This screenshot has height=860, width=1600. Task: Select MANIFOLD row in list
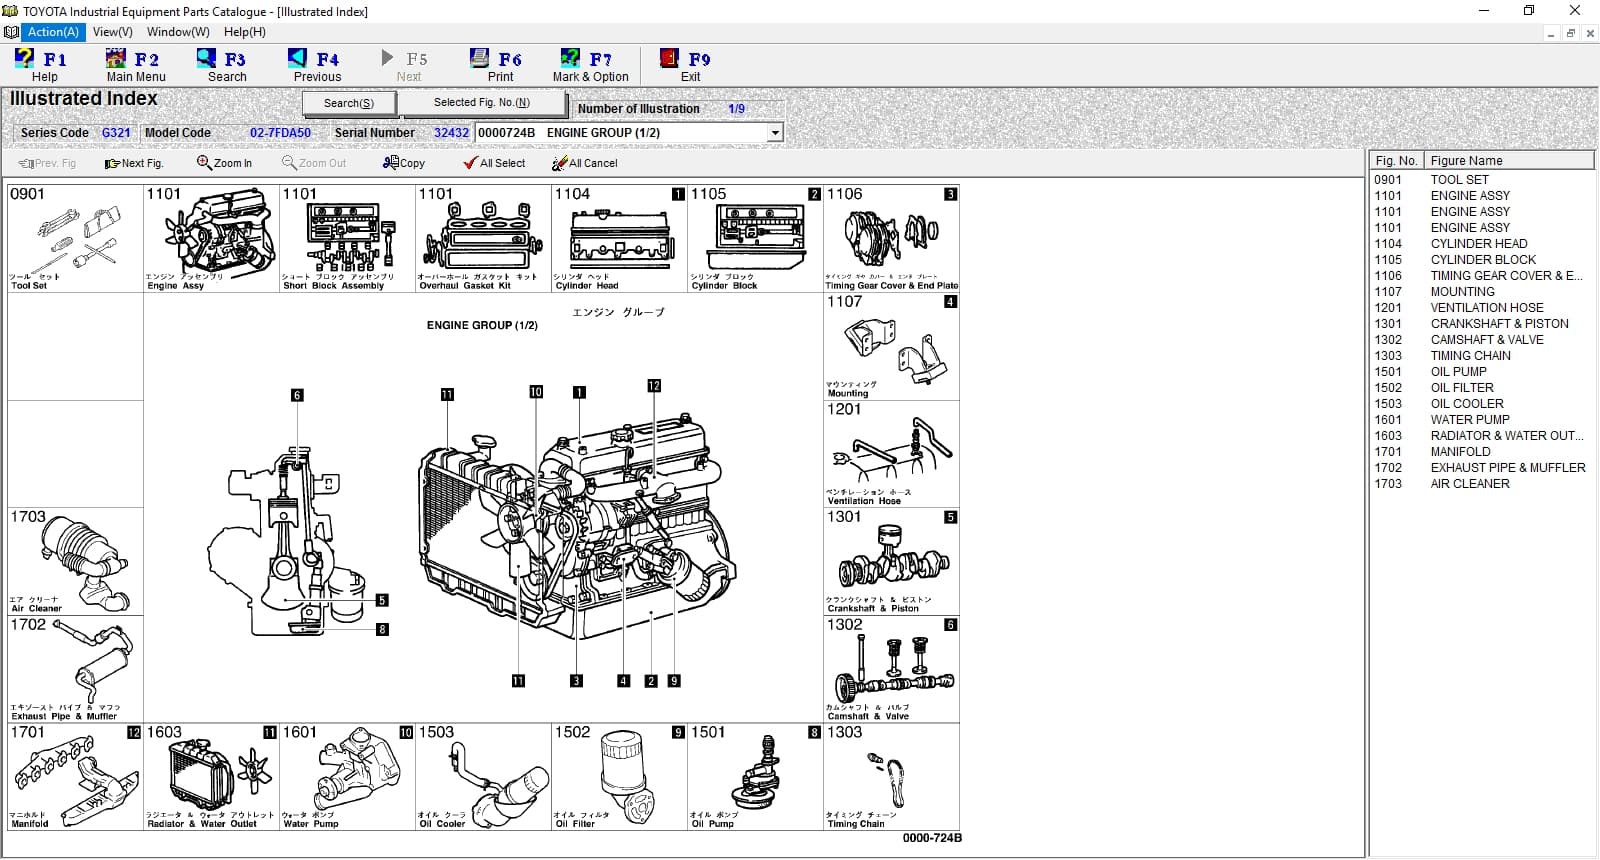[1481, 452]
